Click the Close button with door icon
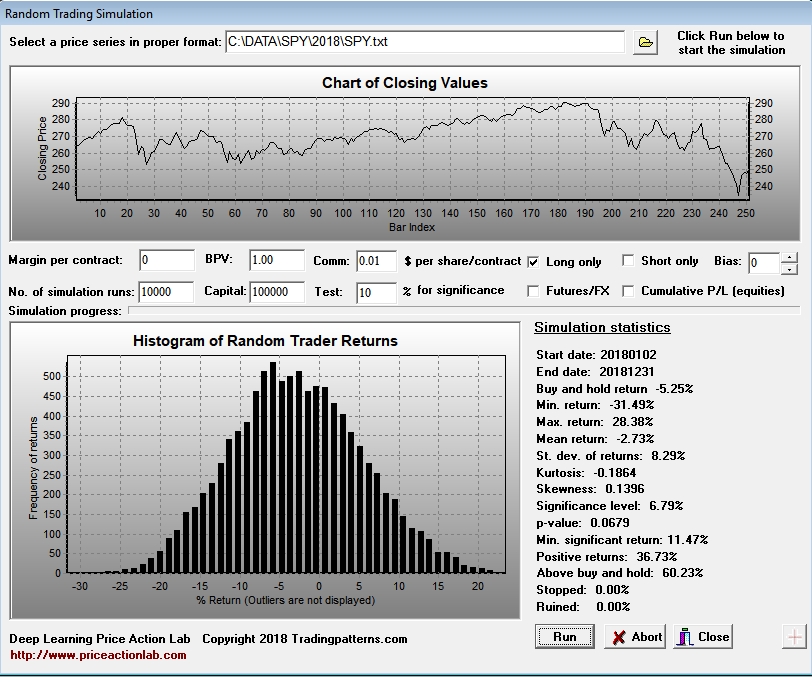 [703, 637]
